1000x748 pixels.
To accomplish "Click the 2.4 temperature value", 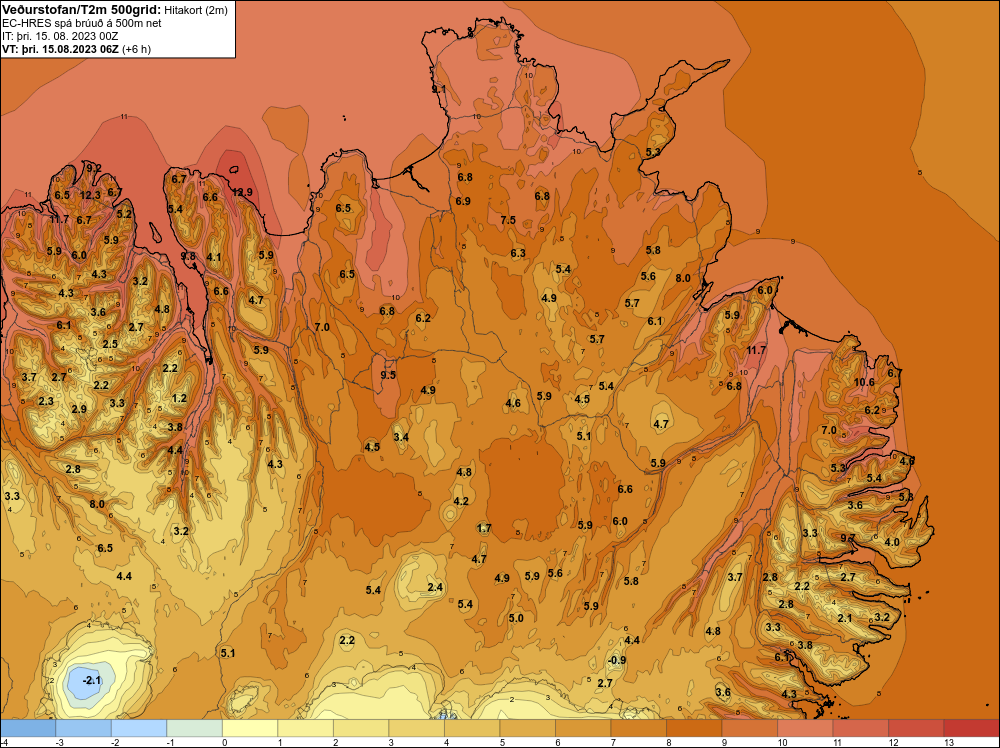I will (435, 587).
